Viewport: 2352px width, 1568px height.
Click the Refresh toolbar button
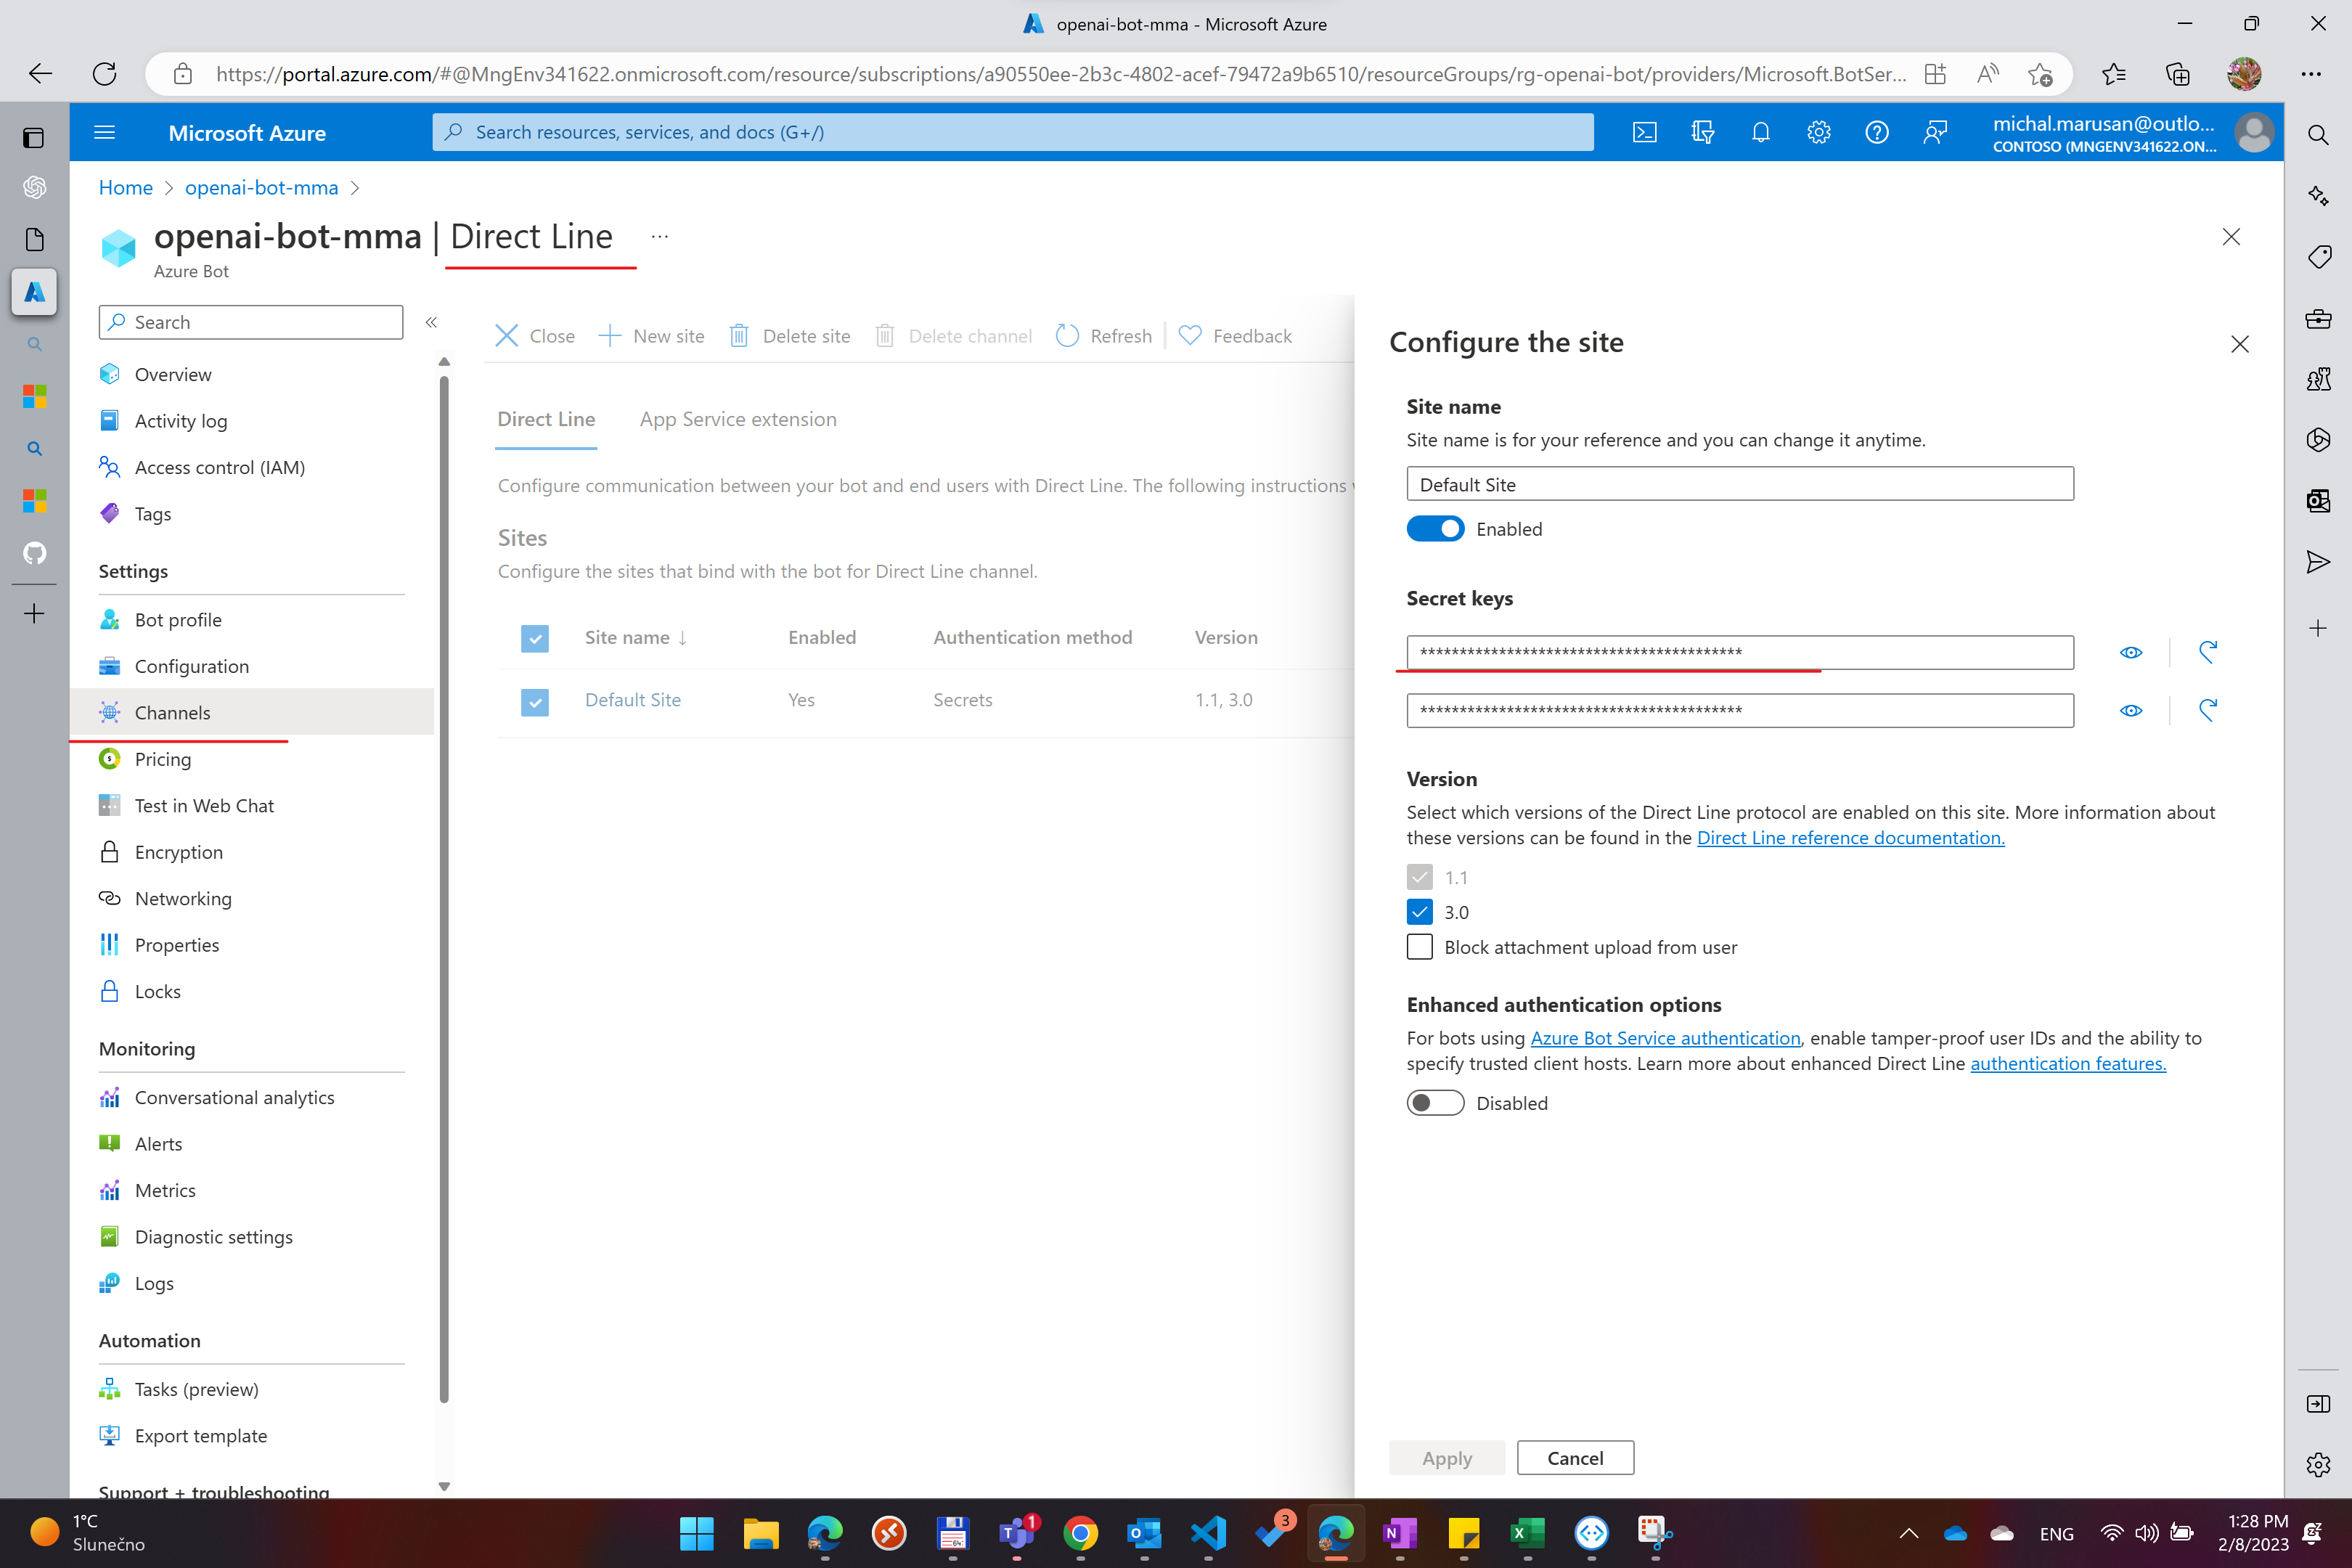1104,336
